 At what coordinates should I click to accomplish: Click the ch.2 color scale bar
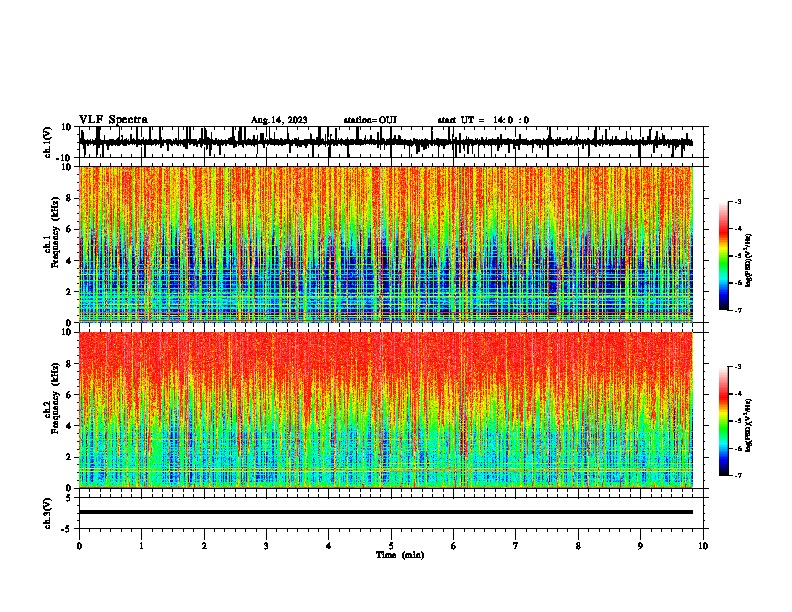pos(724,421)
